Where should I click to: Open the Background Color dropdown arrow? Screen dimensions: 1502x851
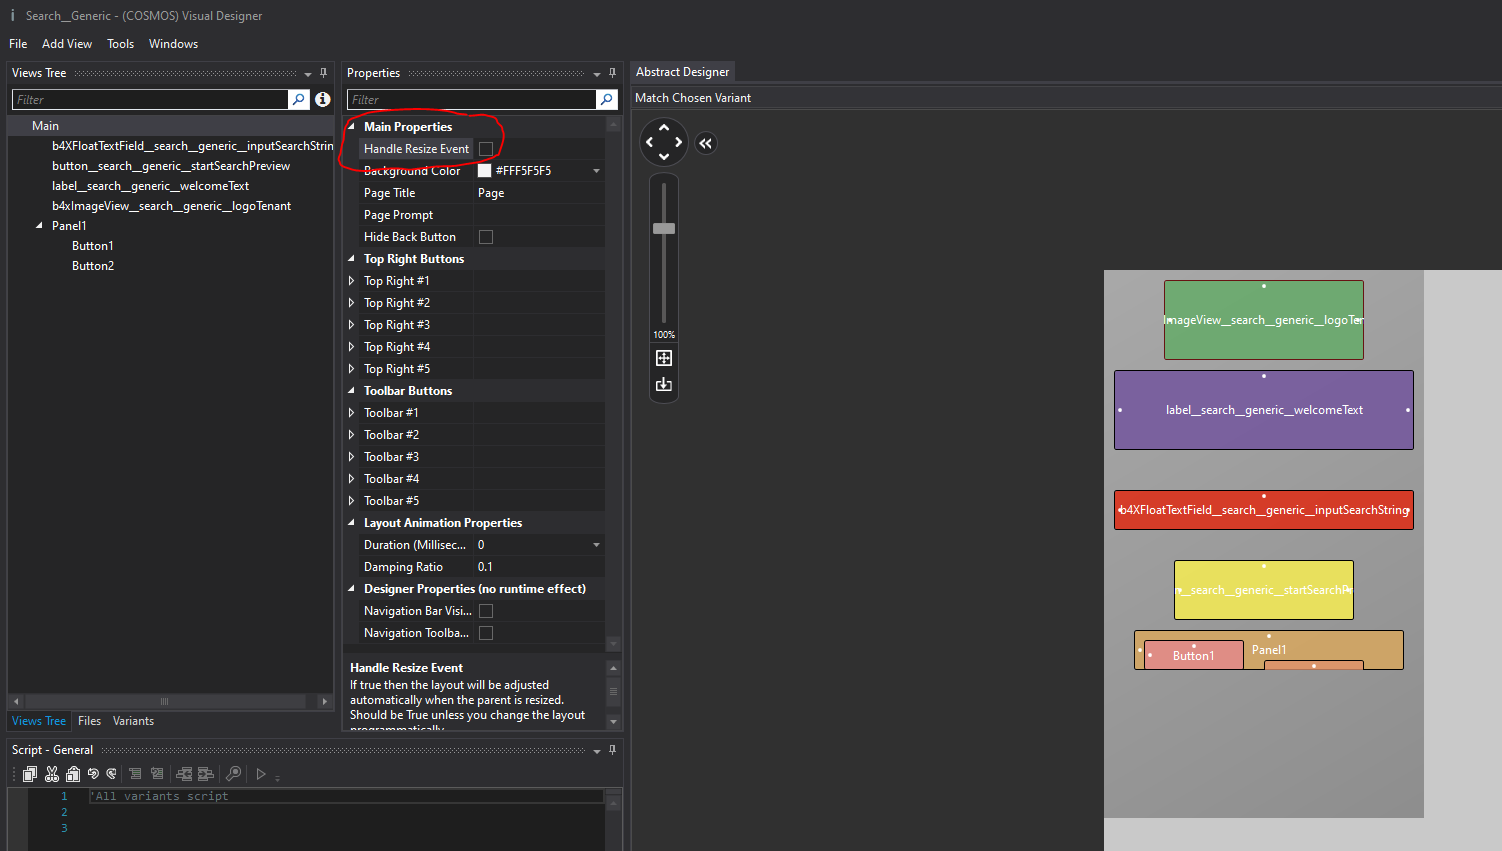tap(597, 171)
